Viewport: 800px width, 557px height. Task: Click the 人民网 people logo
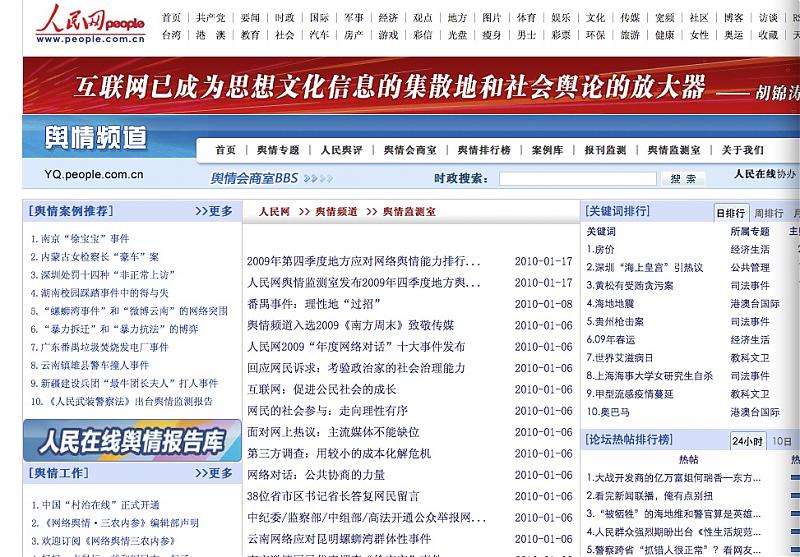pyautogui.click(x=90, y=24)
